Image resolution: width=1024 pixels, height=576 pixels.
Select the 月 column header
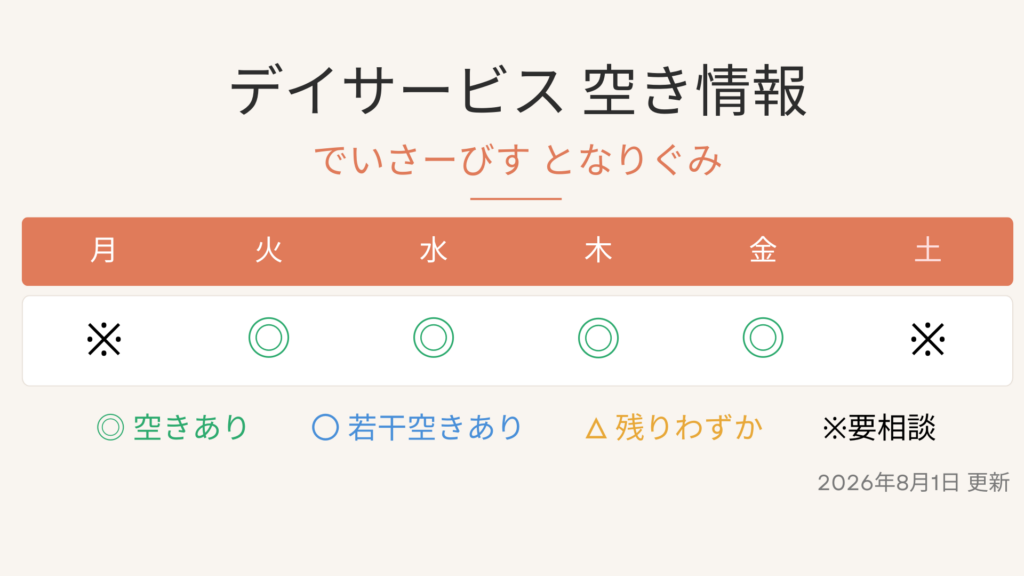pos(104,251)
